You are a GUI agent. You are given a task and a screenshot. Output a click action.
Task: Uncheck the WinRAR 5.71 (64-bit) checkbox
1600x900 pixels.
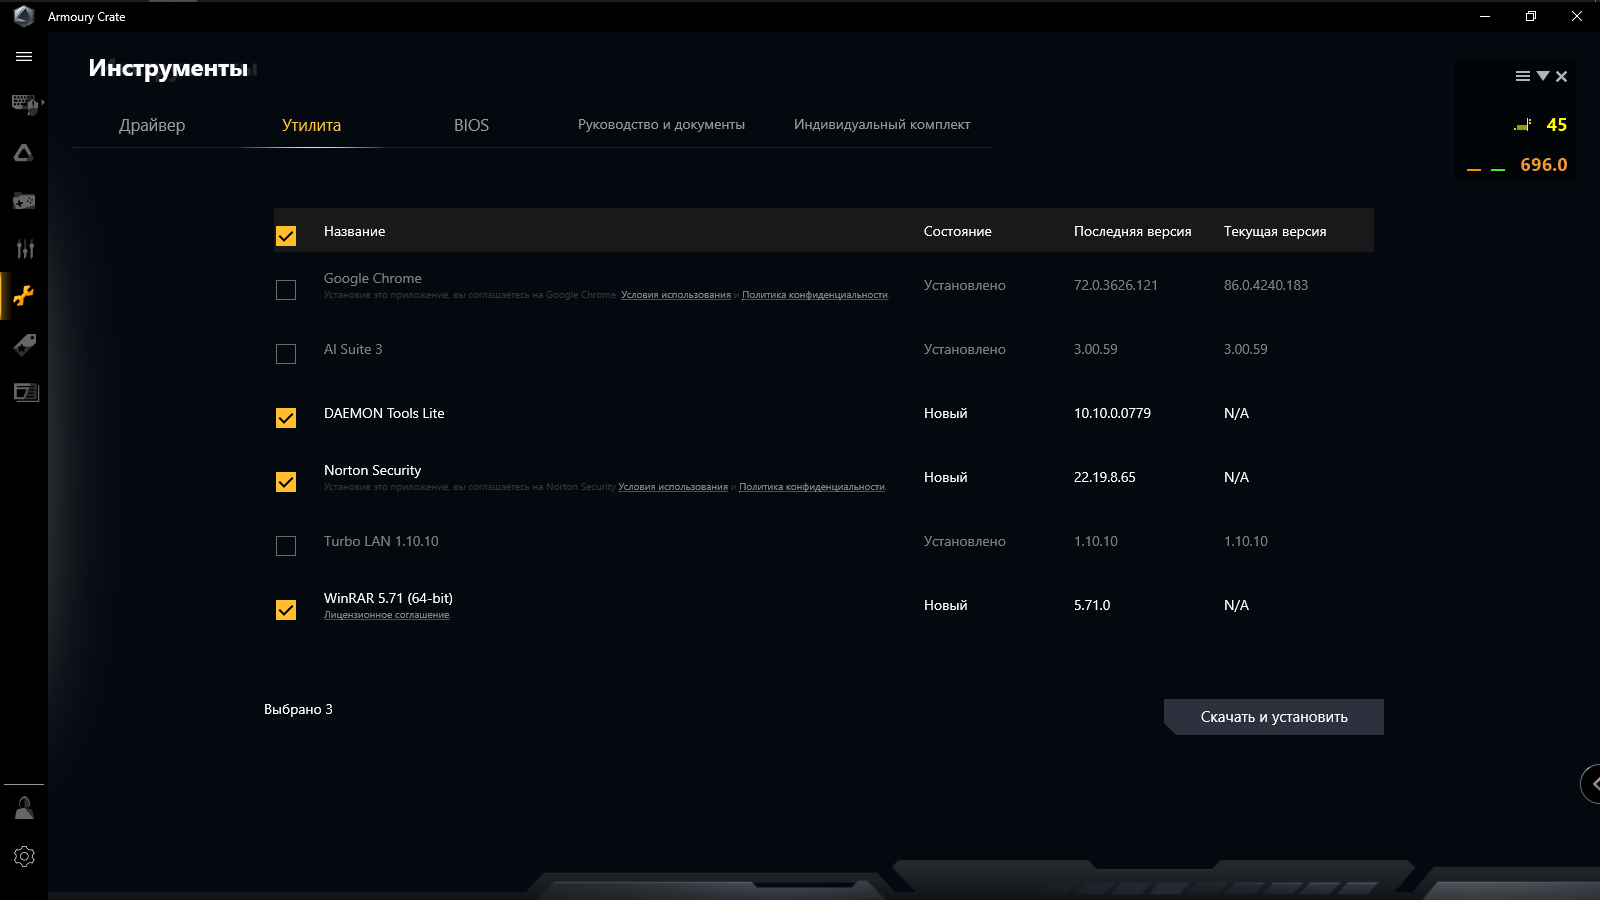point(286,610)
